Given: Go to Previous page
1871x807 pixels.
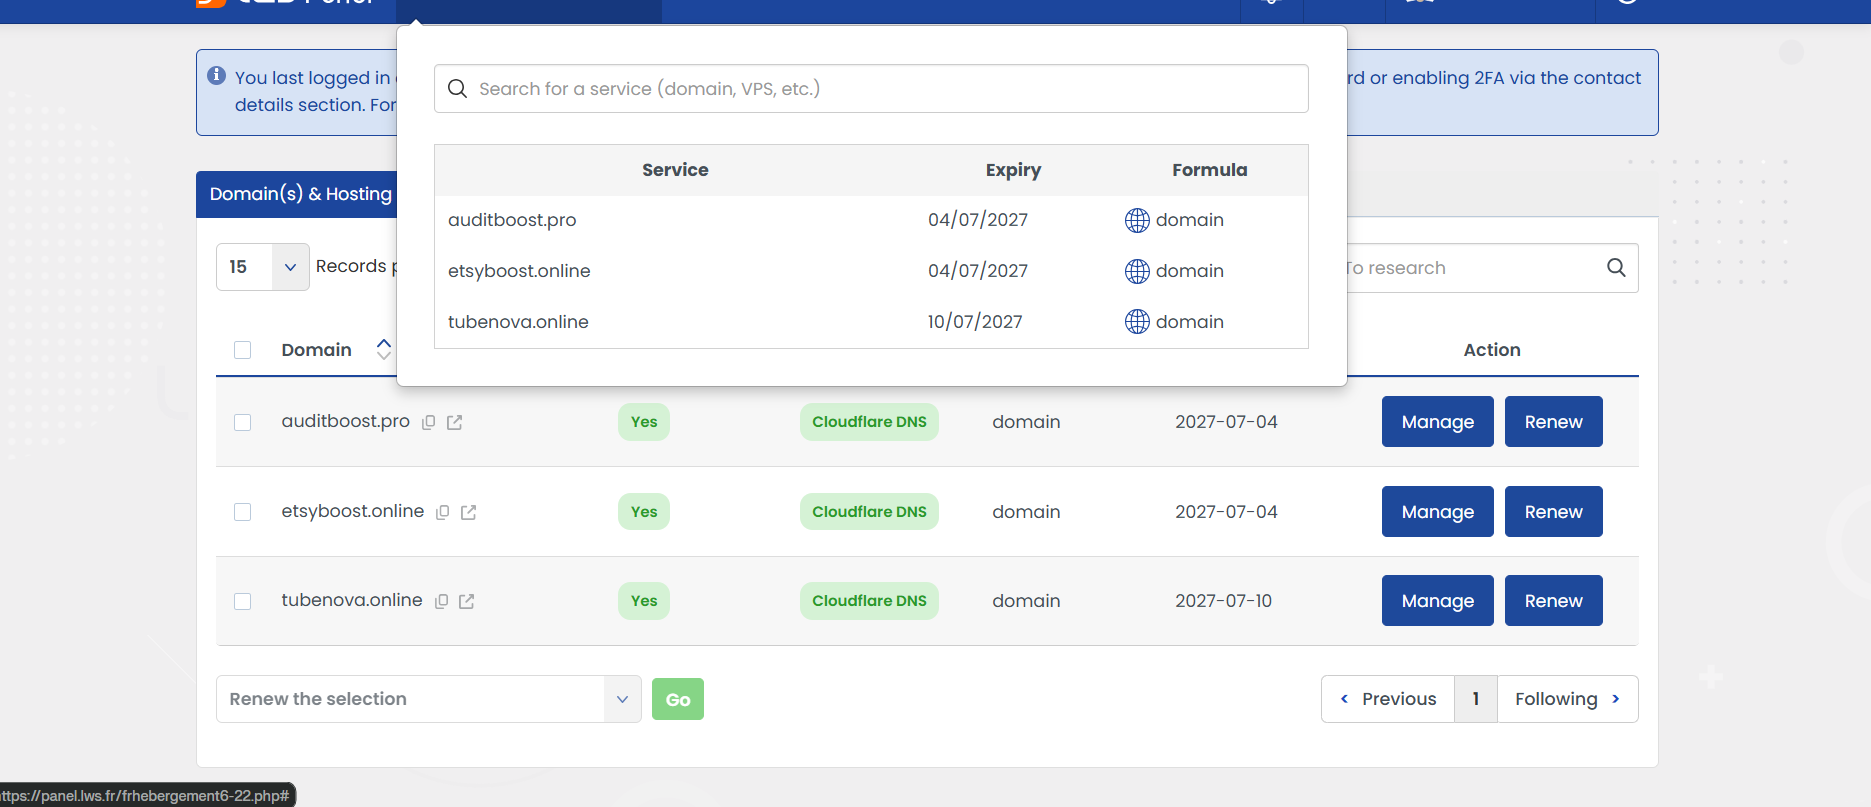Looking at the screenshot, I should click(x=1388, y=699).
